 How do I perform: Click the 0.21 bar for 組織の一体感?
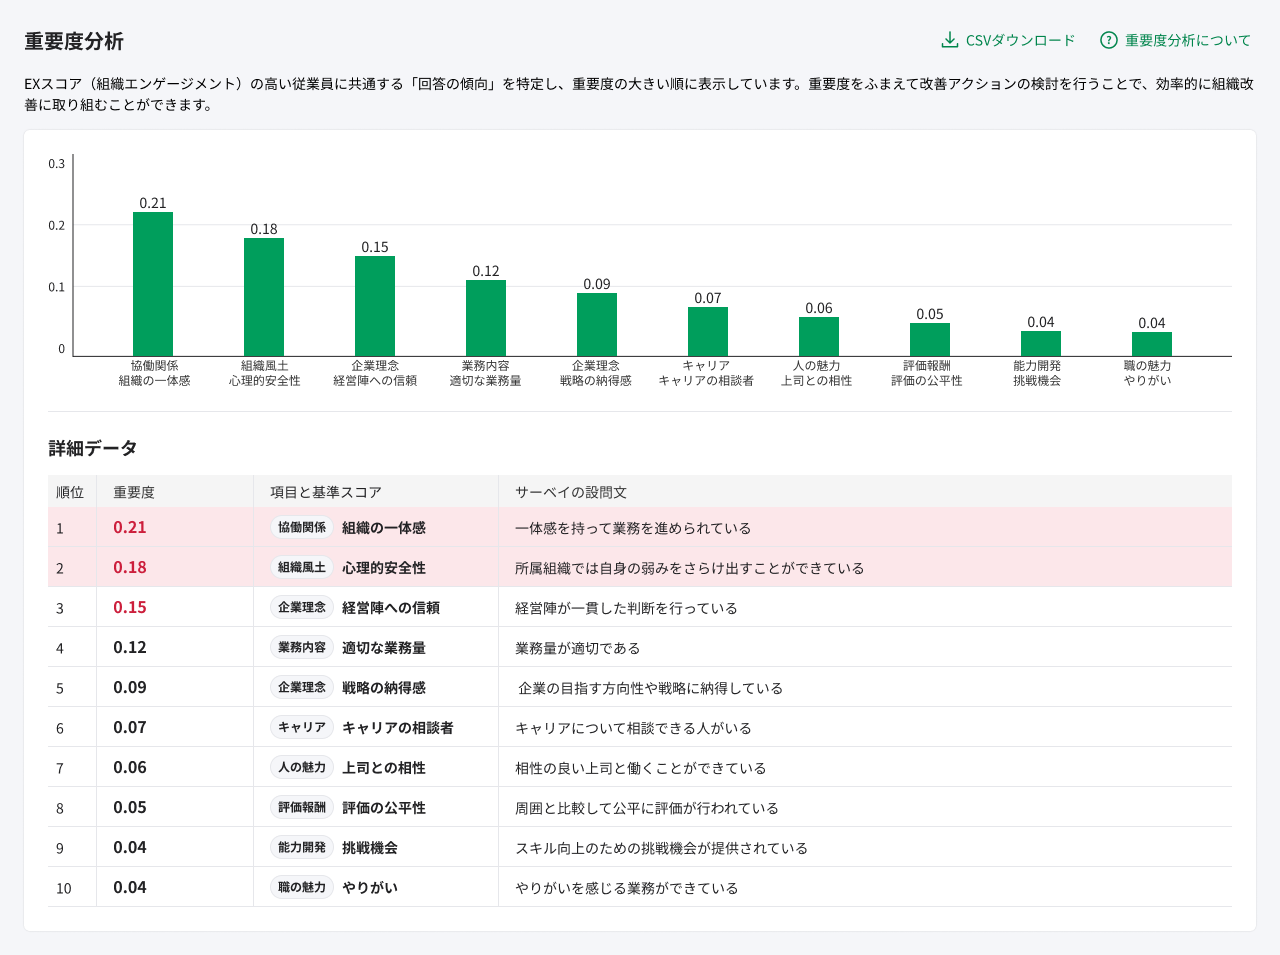(x=153, y=284)
